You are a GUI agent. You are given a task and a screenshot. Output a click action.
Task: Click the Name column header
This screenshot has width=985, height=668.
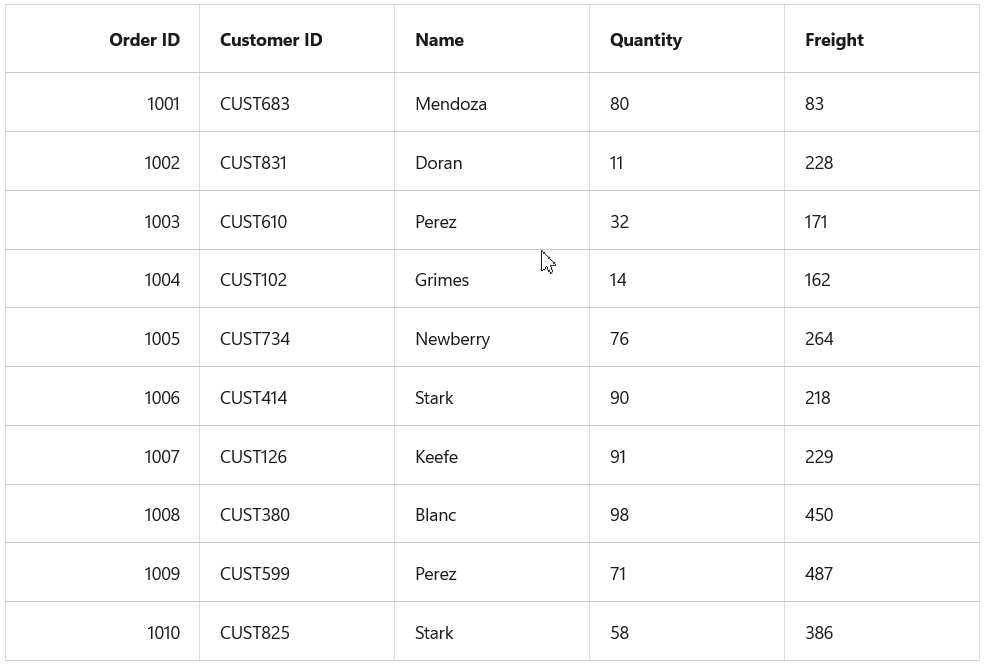pyautogui.click(x=439, y=40)
